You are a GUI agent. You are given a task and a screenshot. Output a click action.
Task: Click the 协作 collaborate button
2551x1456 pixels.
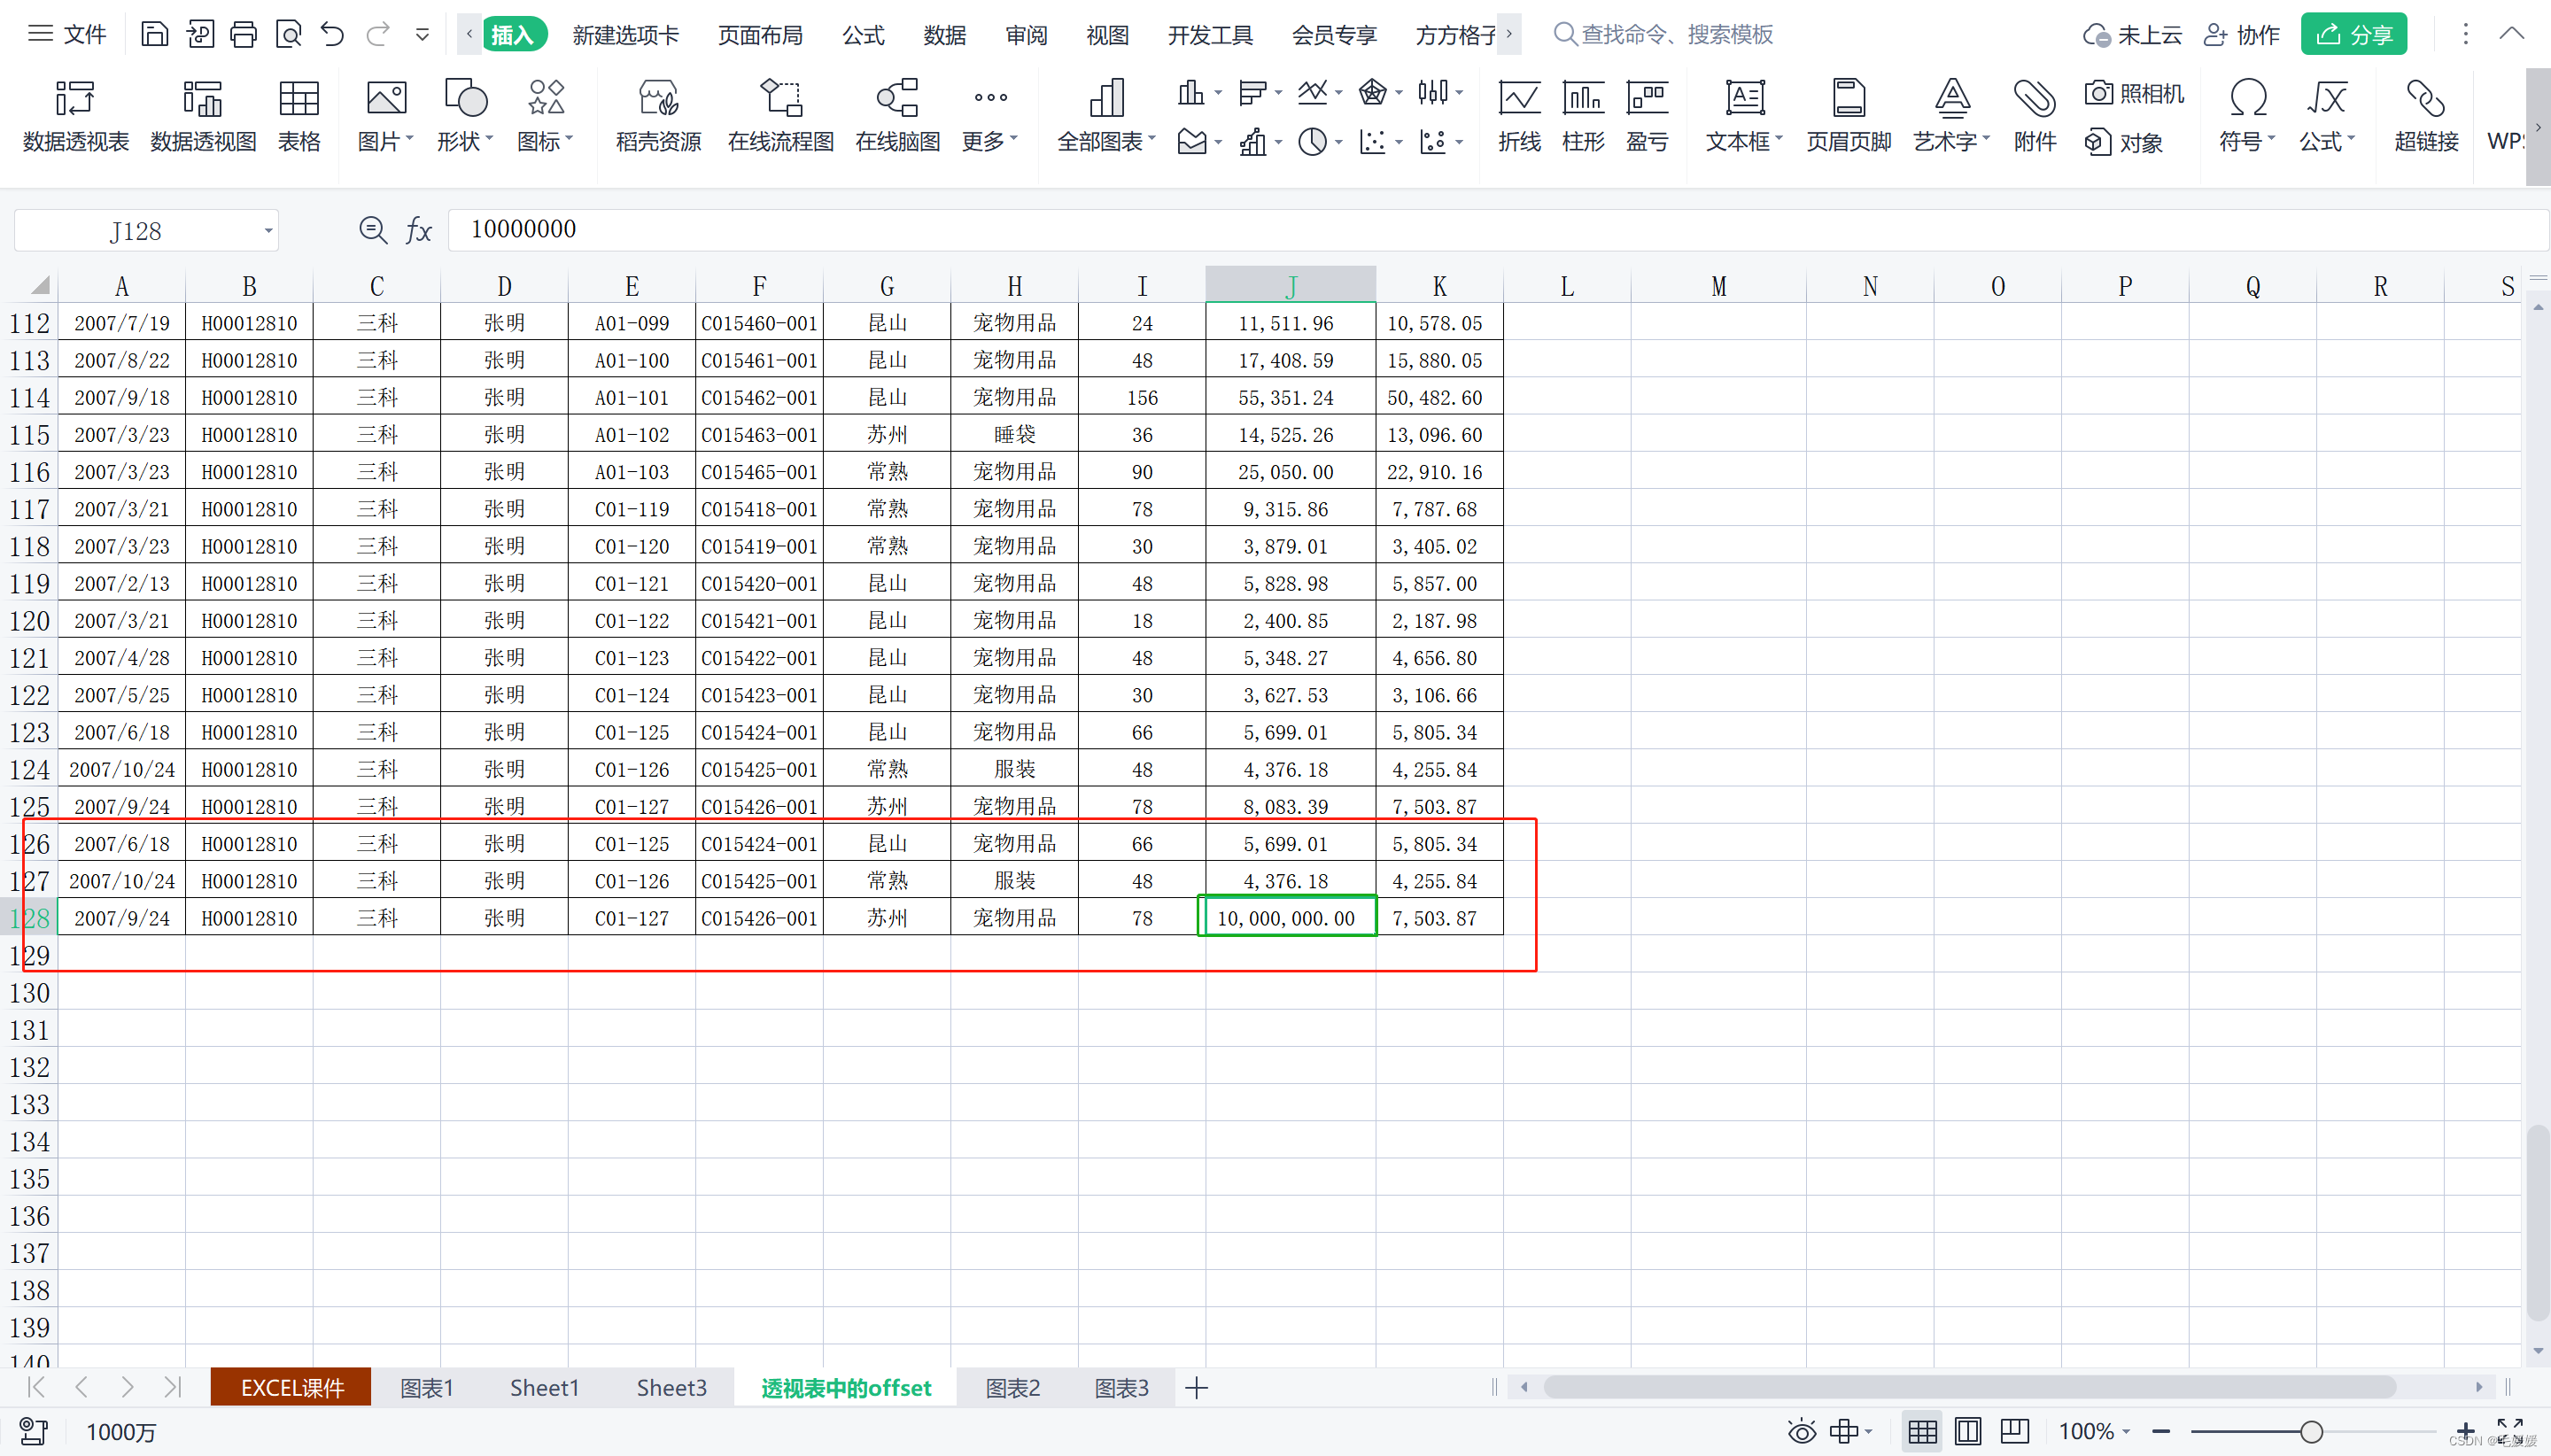2242,35
